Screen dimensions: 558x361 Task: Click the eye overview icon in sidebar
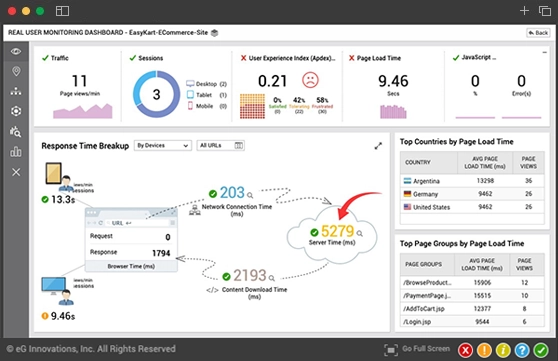(x=16, y=52)
